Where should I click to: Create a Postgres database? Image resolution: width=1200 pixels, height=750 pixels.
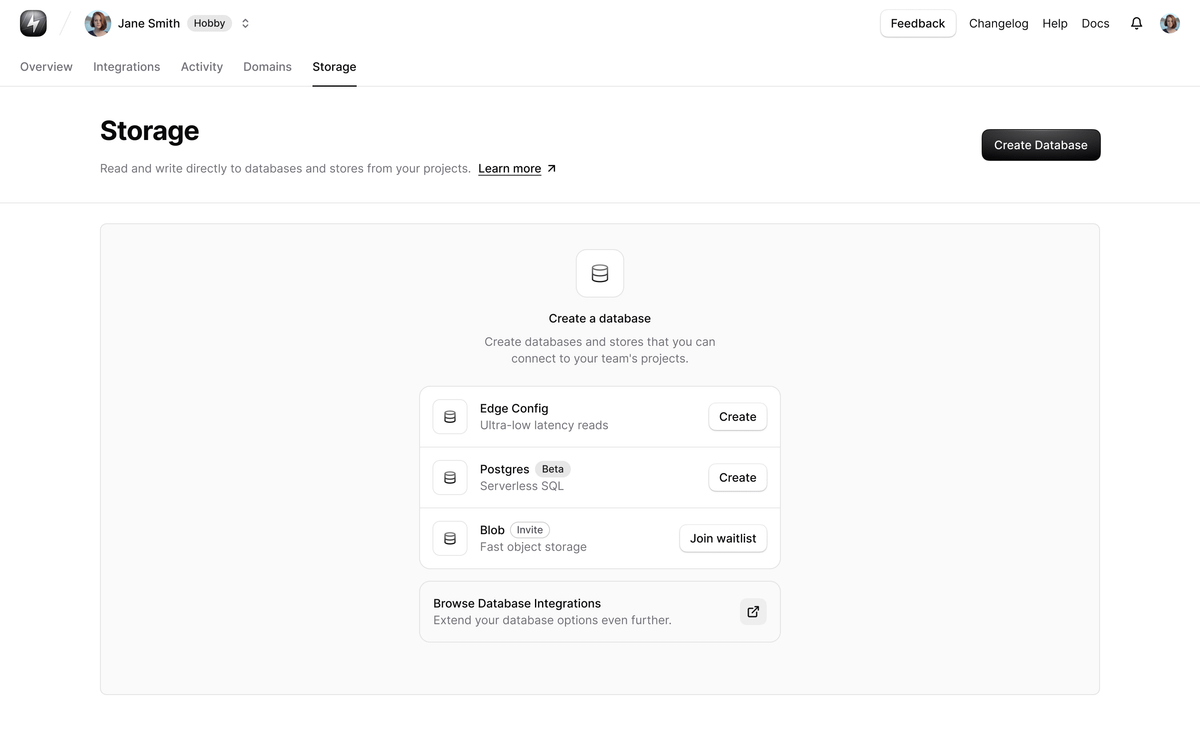737,478
